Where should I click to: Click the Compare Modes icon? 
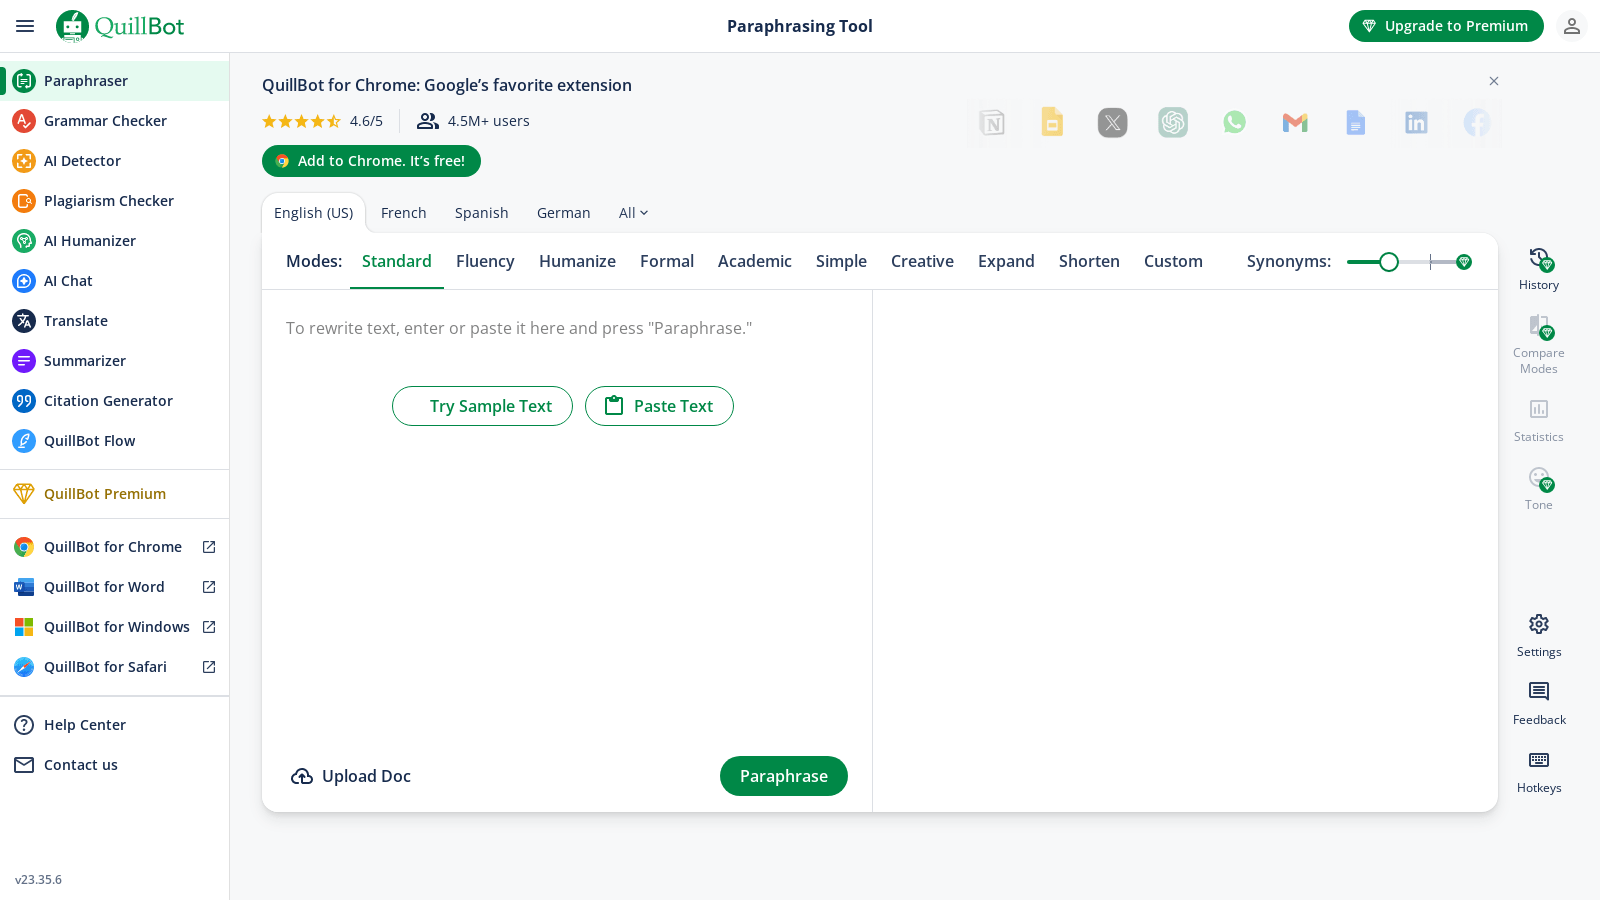click(x=1538, y=327)
